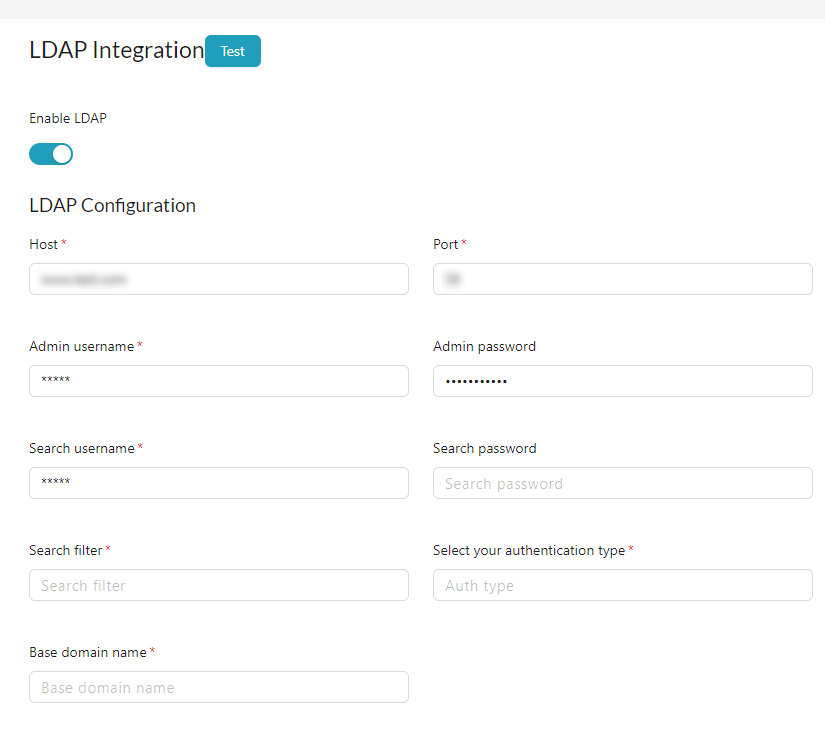The width and height of the screenshot is (825, 745).
Task: Click the Search password field
Action: coord(622,483)
